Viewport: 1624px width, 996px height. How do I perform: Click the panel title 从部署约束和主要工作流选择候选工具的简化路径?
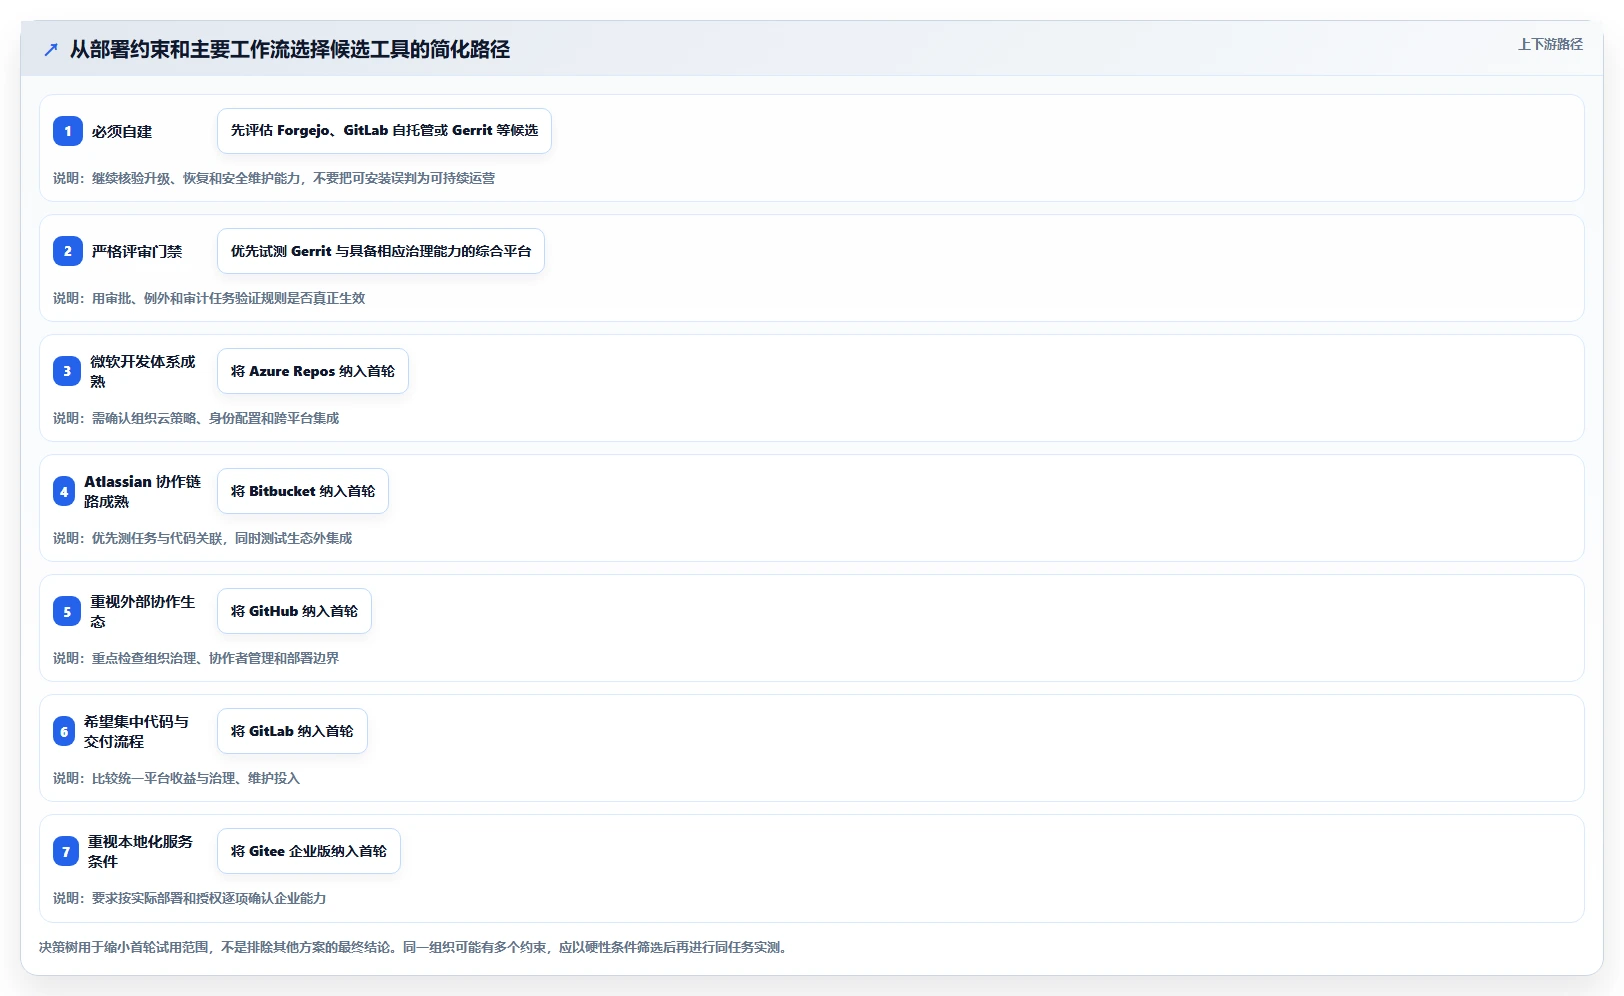[290, 49]
